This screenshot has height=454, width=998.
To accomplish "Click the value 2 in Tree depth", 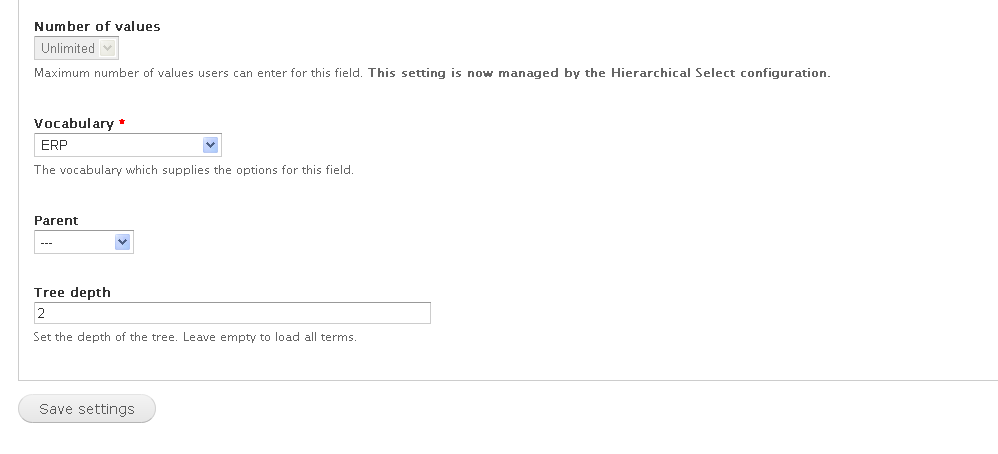I will coord(41,313).
